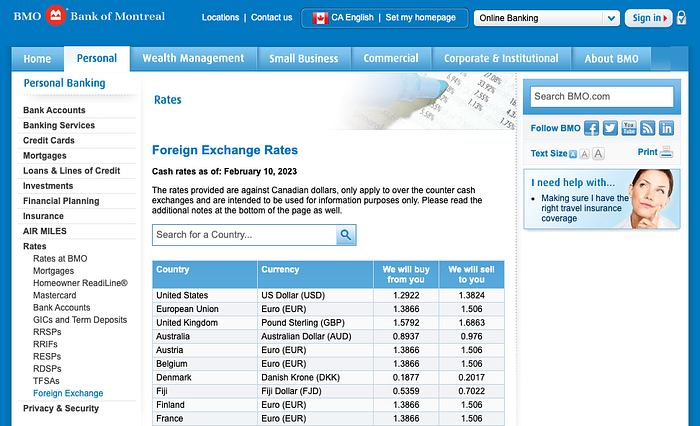
Task: Open RRSPs rates sub-link
Action: click(x=47, y=332)
